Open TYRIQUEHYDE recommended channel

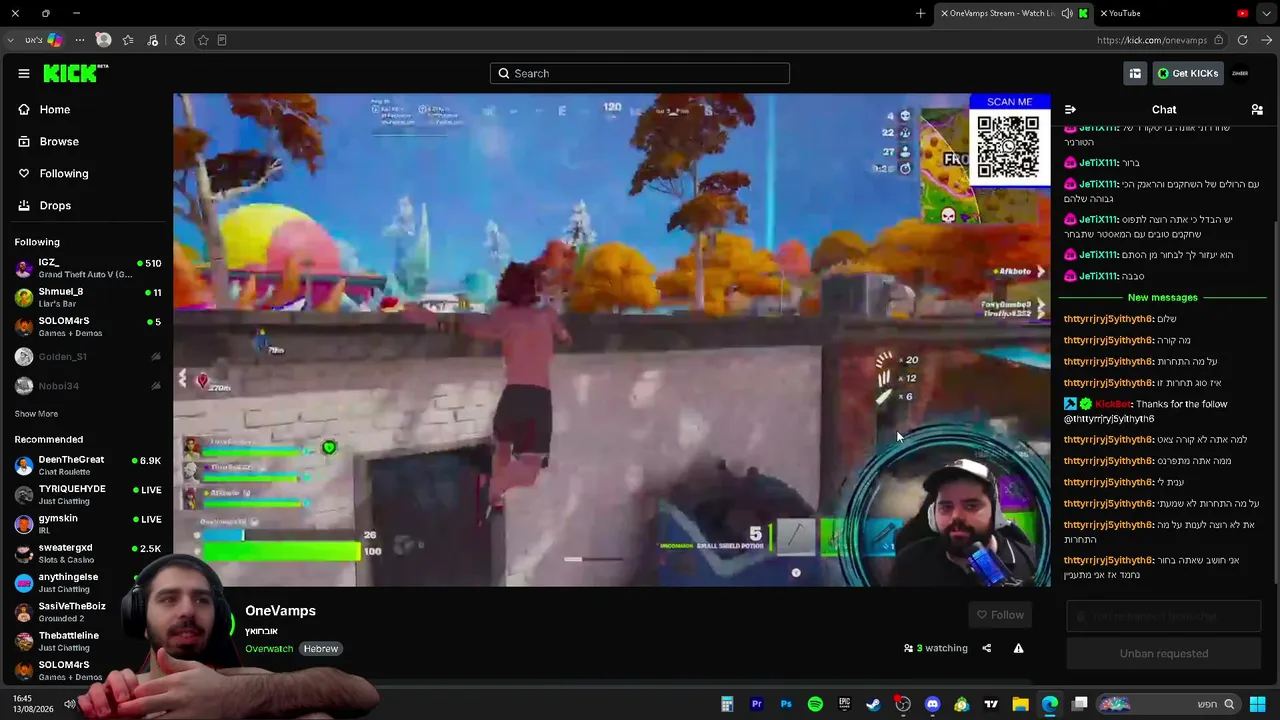88,494
